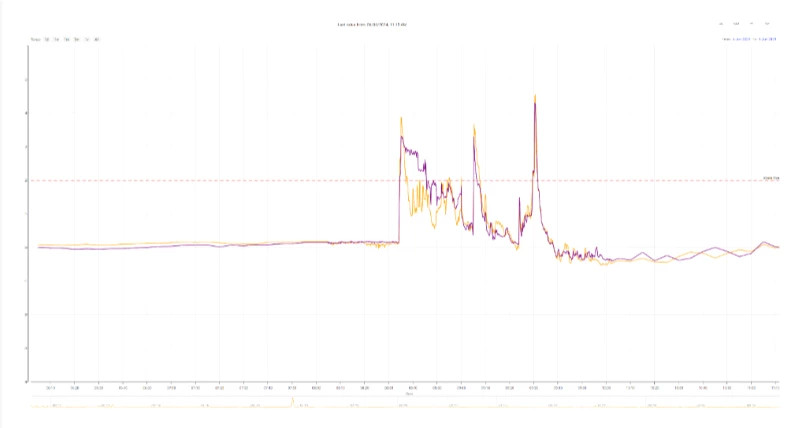Click the first icon in the top-right chart toolbar

point(720,23)
